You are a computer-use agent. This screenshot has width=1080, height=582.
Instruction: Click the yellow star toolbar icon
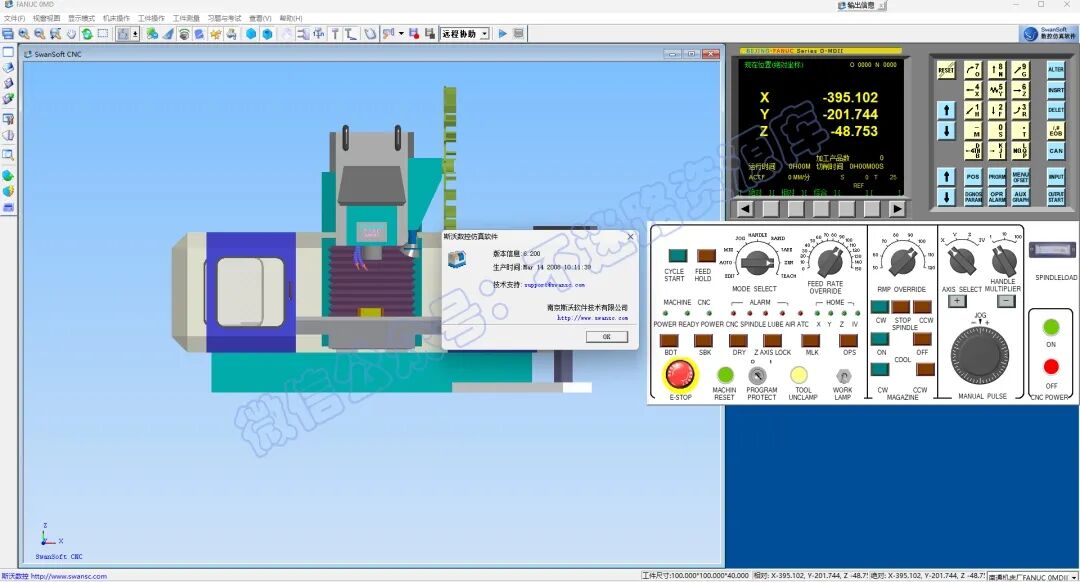216,33
